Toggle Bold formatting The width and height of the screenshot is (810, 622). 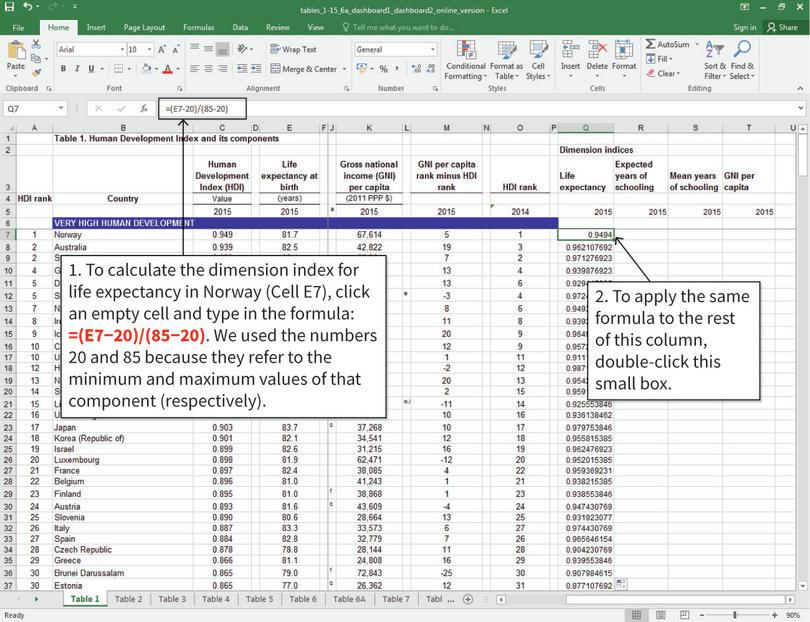63,69
